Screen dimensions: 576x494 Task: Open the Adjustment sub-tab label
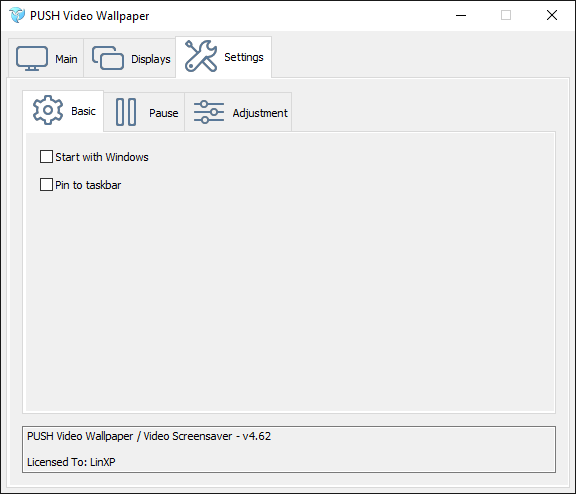click(x=260, y=113)
